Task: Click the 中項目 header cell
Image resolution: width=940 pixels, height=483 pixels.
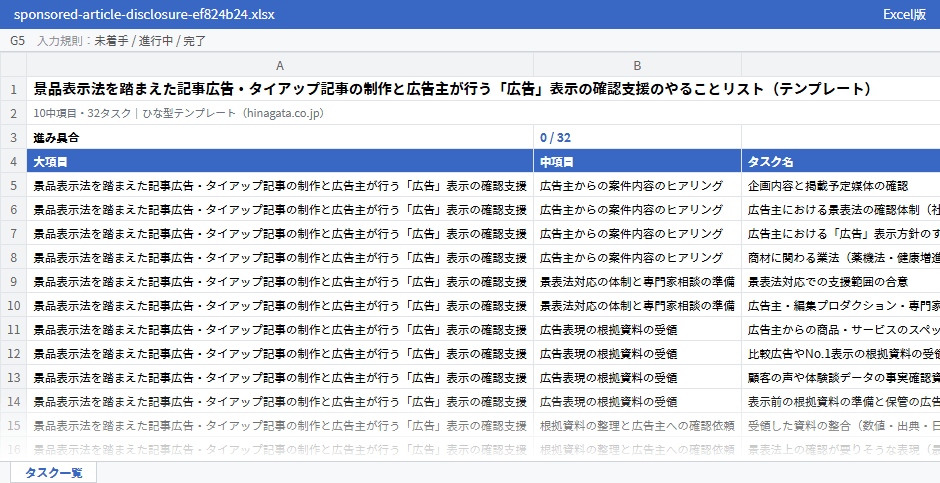Action: [x=637, y=161]
